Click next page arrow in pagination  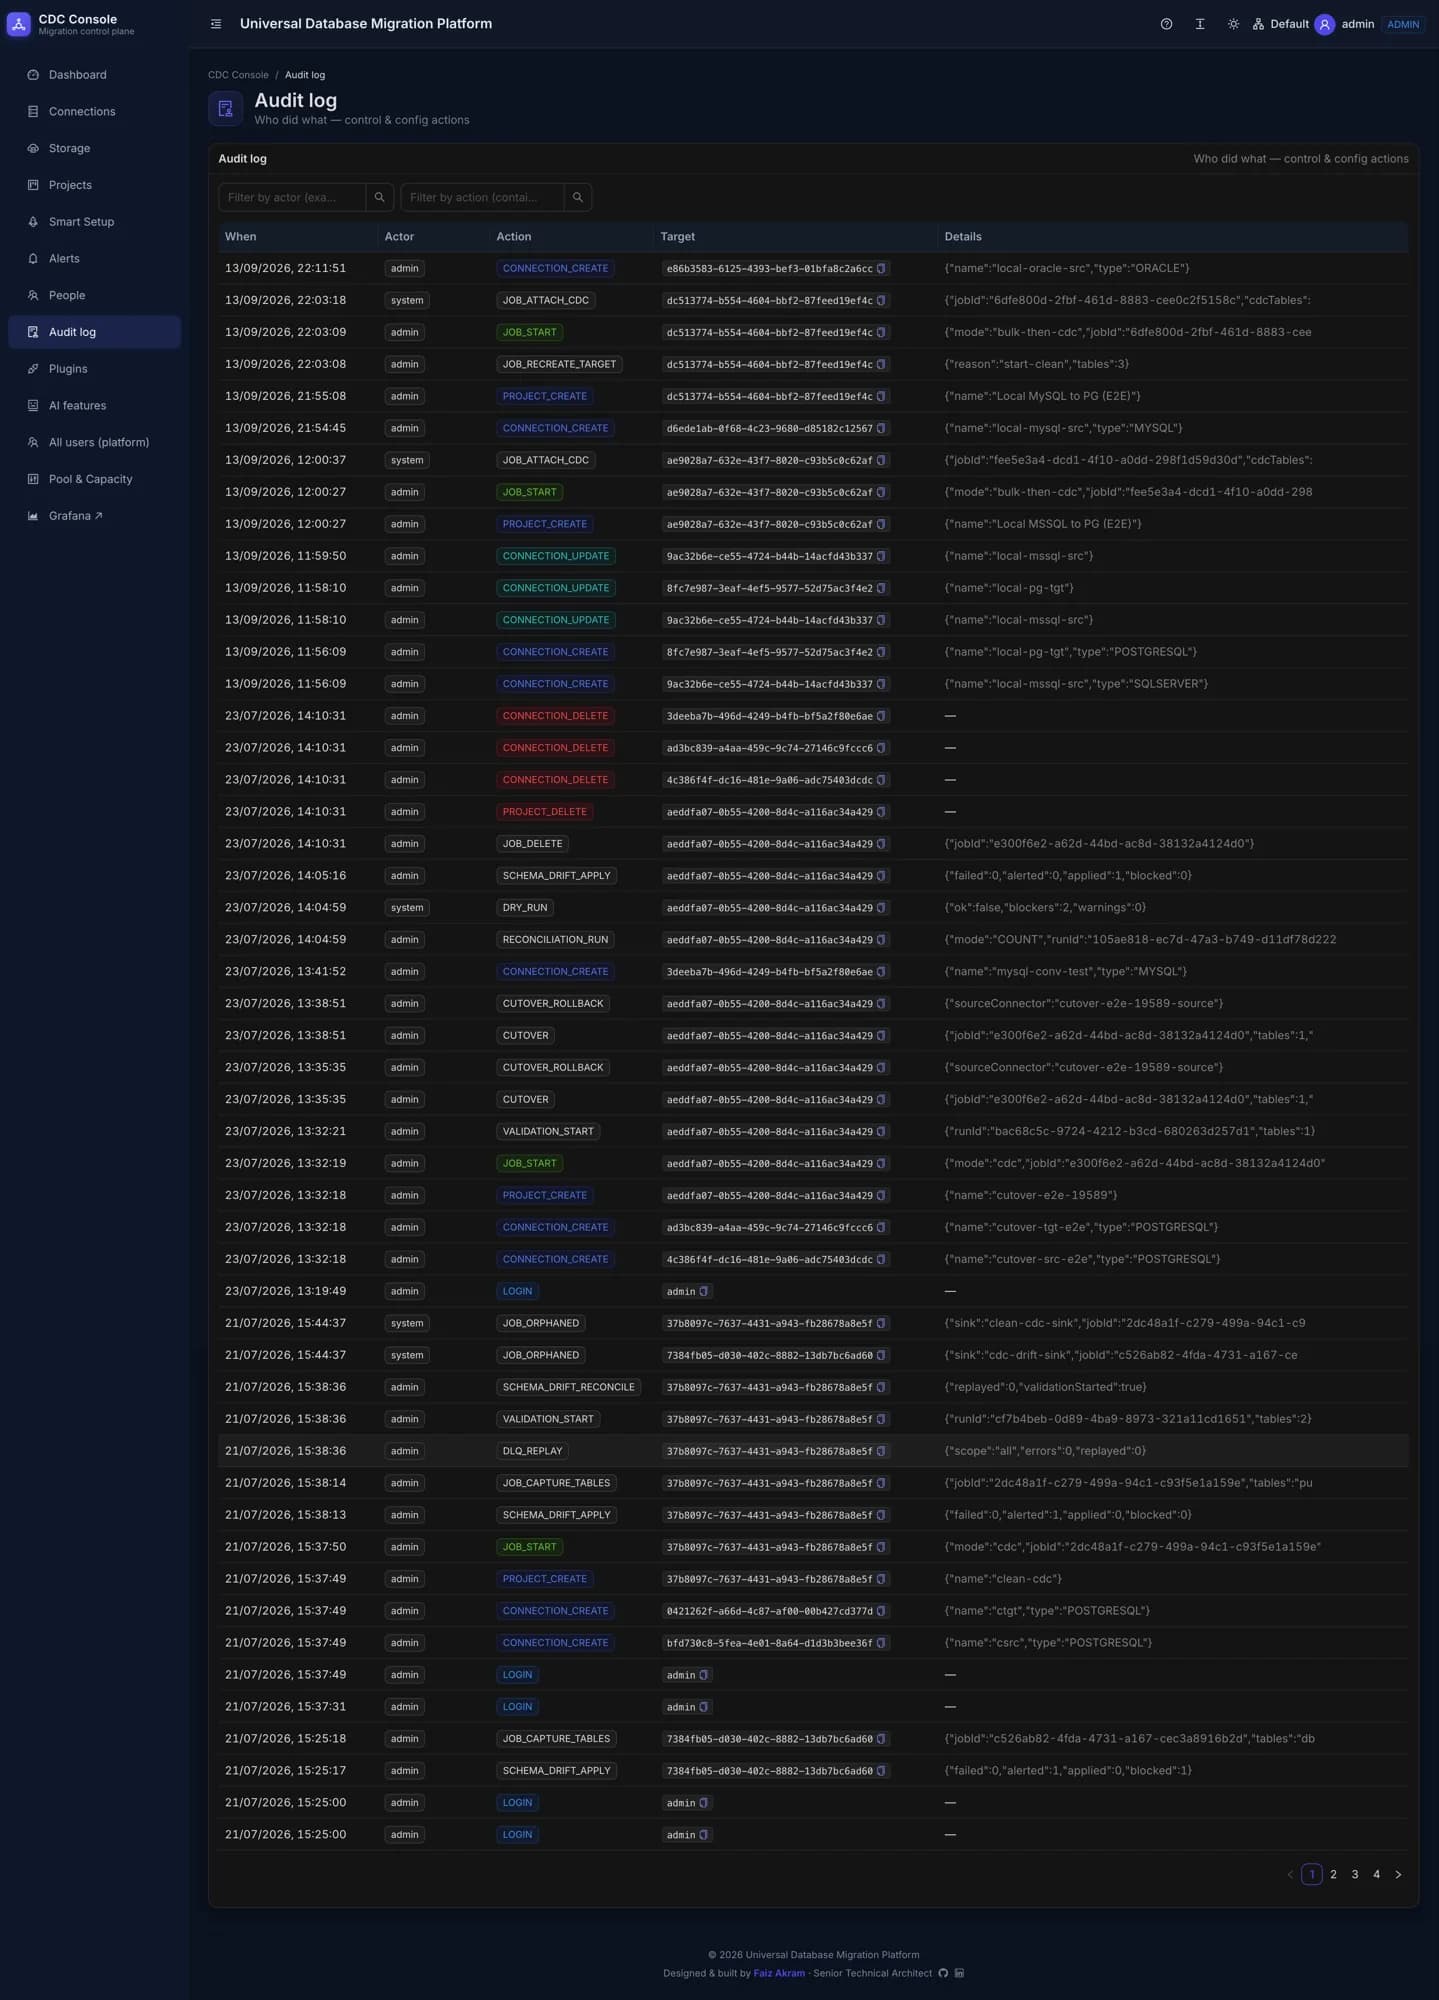coord(1398,1874)
